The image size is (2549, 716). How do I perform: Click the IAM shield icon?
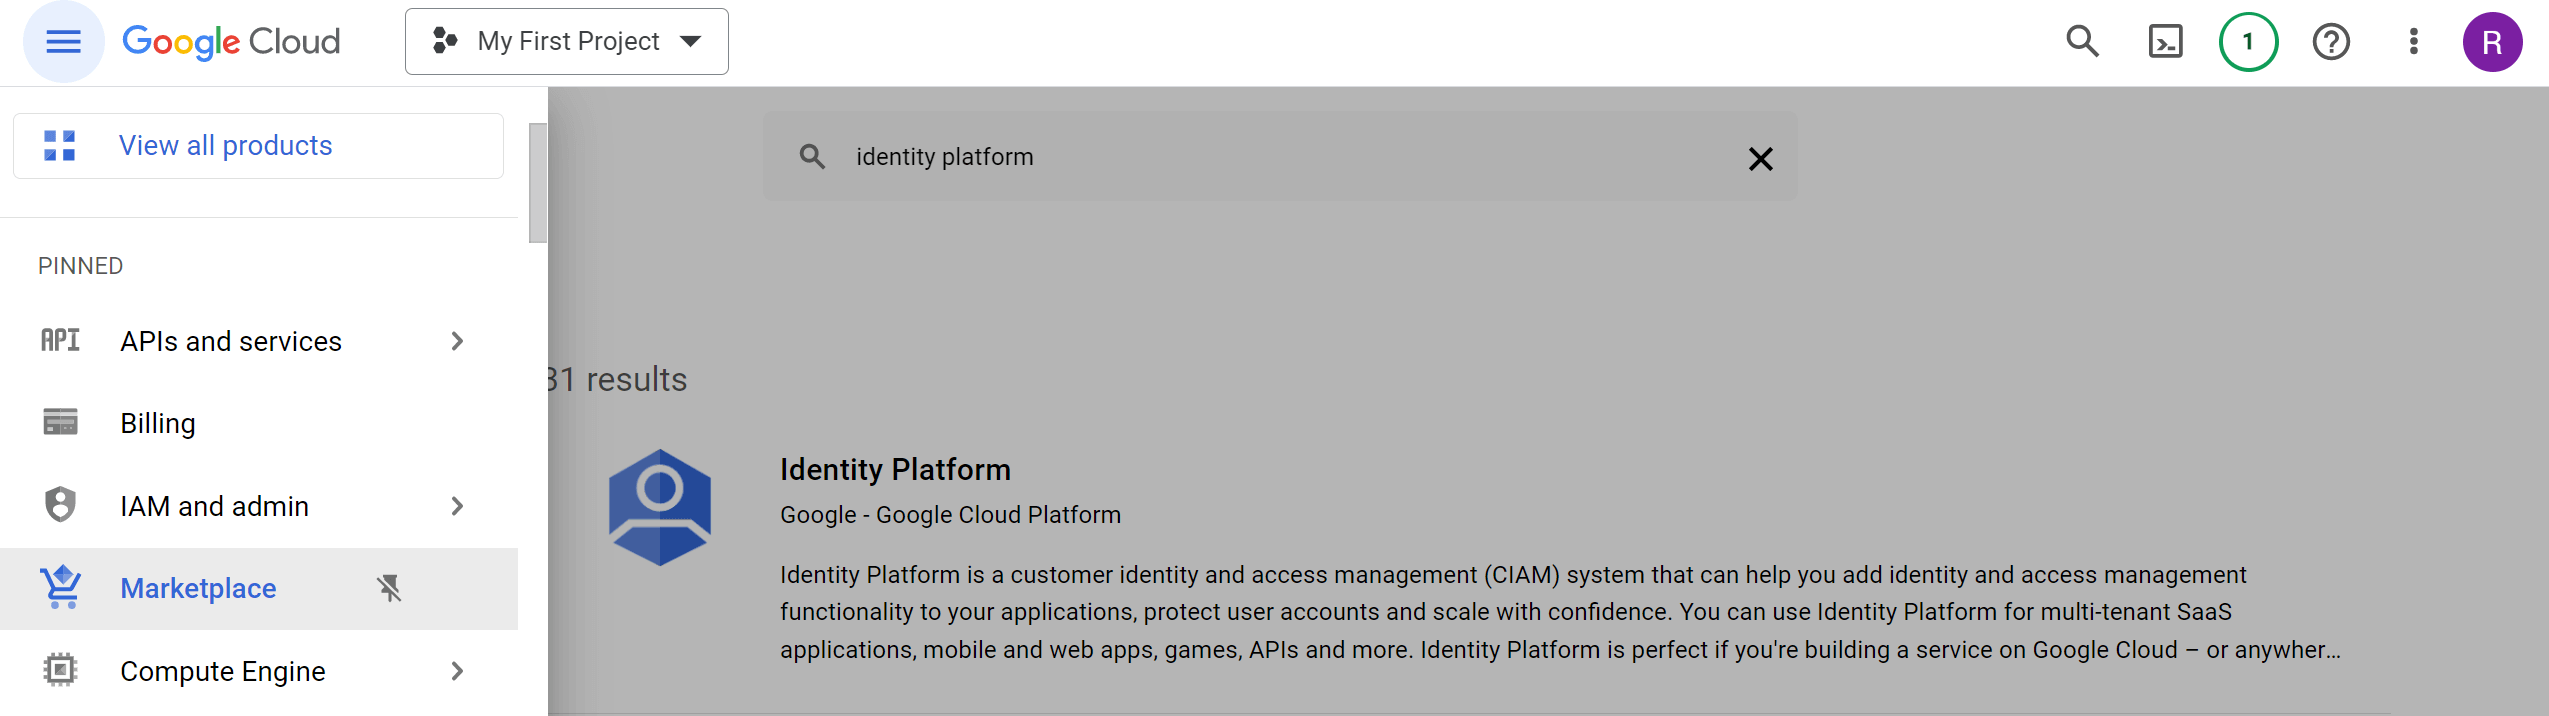pos(60,505)
